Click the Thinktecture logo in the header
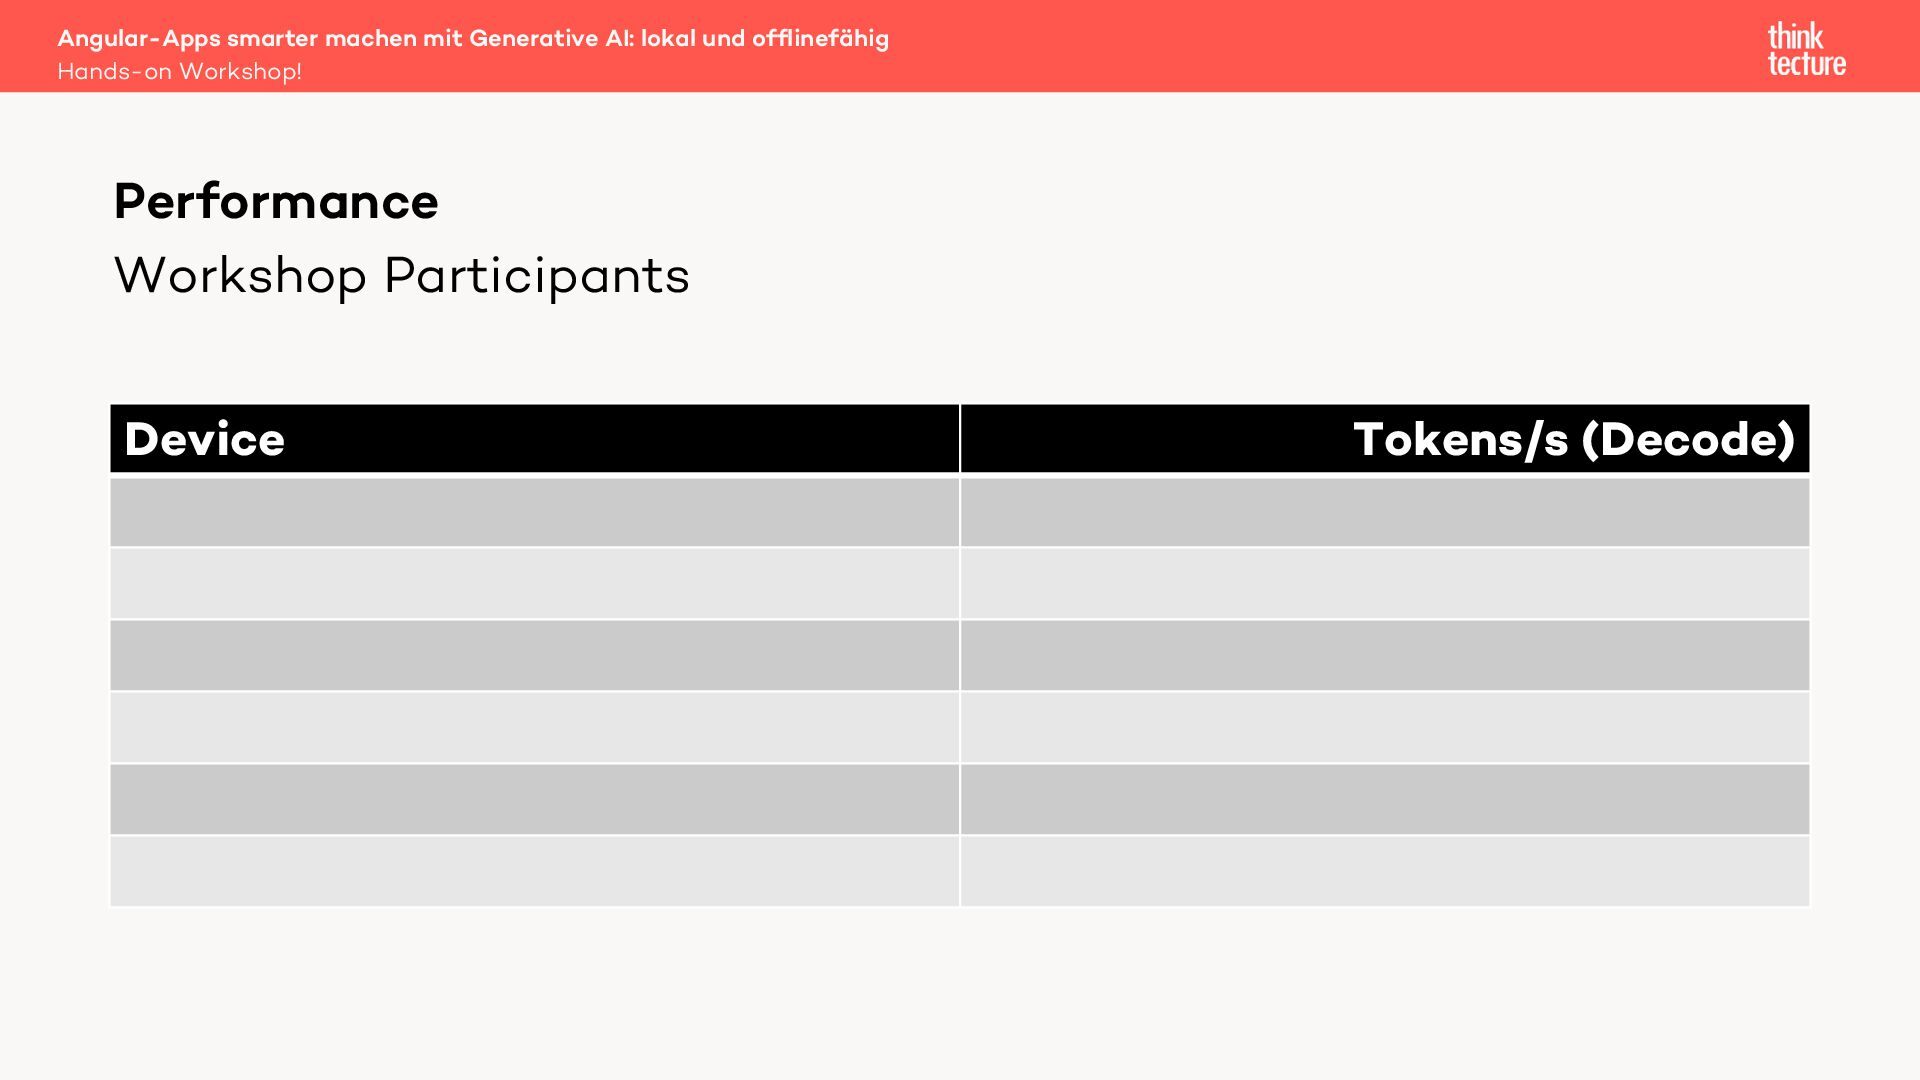Viewport: 1920px width, 1080px height. tap(1806, 49)
